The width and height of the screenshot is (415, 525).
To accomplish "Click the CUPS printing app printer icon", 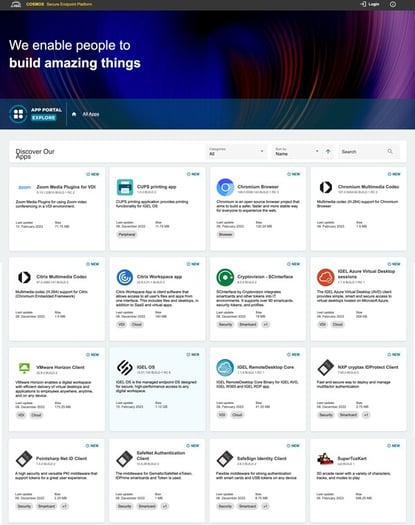I will [125, 187].
